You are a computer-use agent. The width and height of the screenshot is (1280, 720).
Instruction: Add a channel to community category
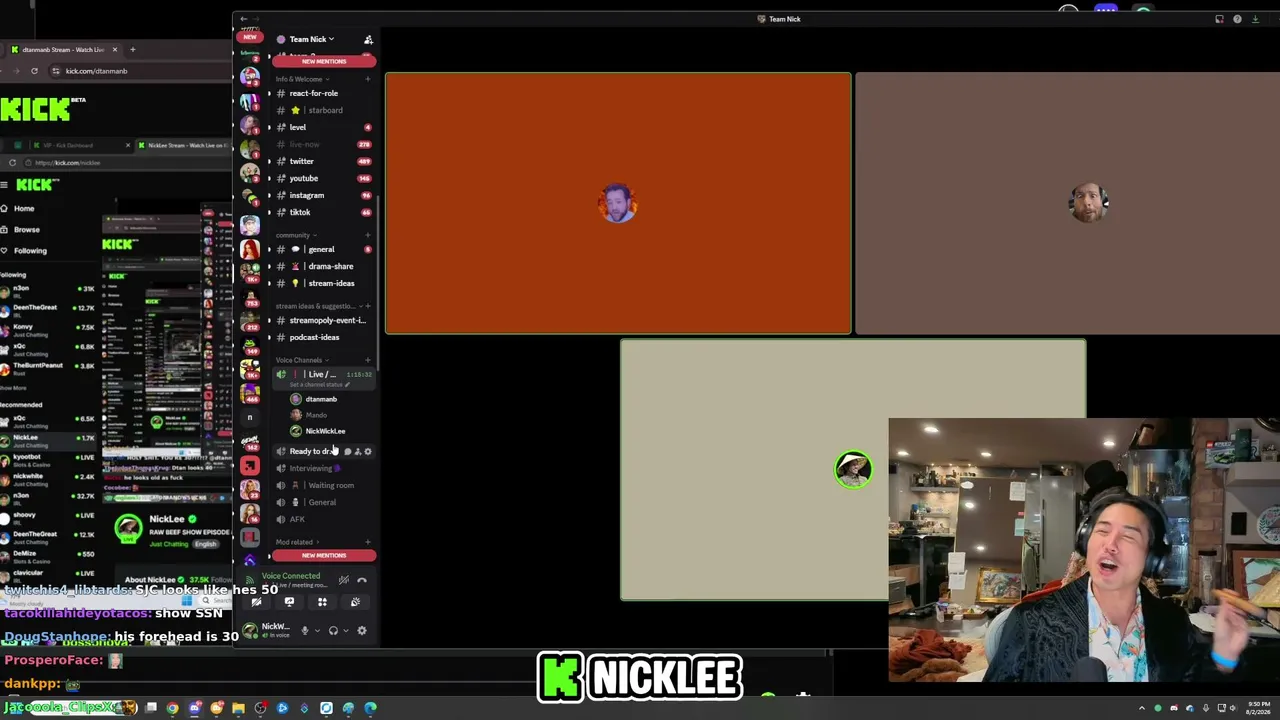368,235
